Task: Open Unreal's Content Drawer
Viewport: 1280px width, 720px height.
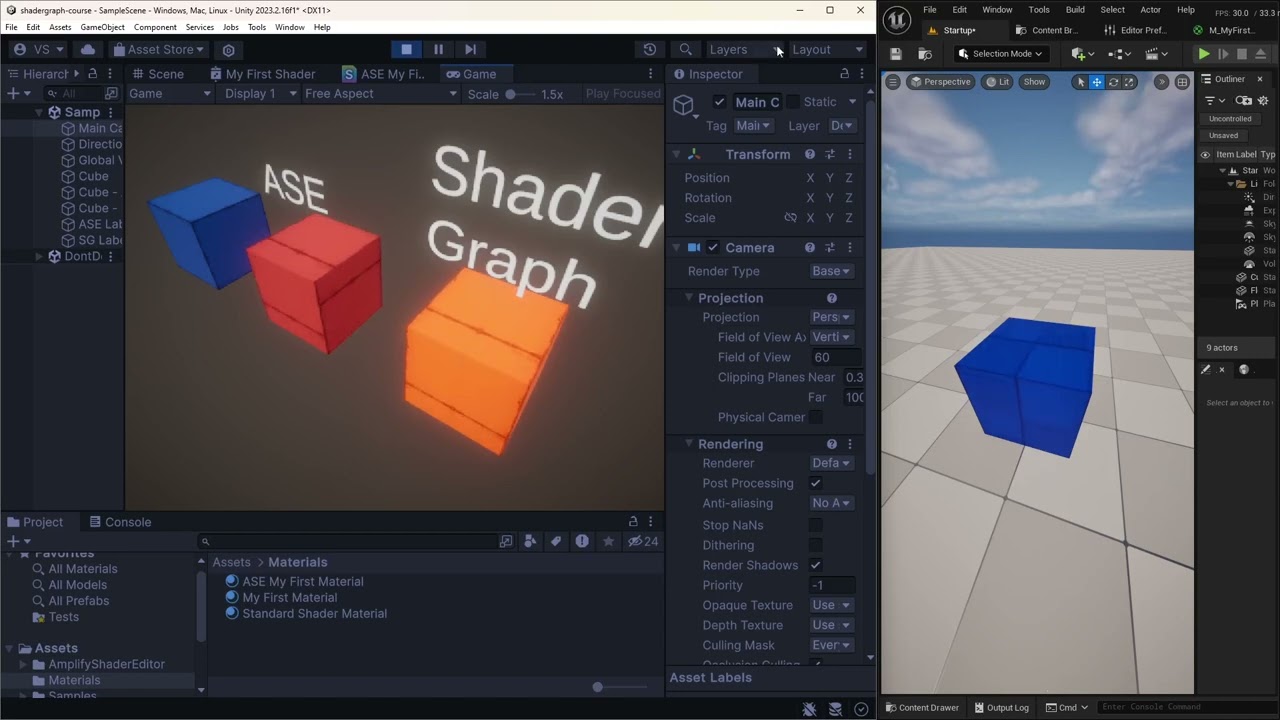Action: pyautogui.click(x=920, y=707)
